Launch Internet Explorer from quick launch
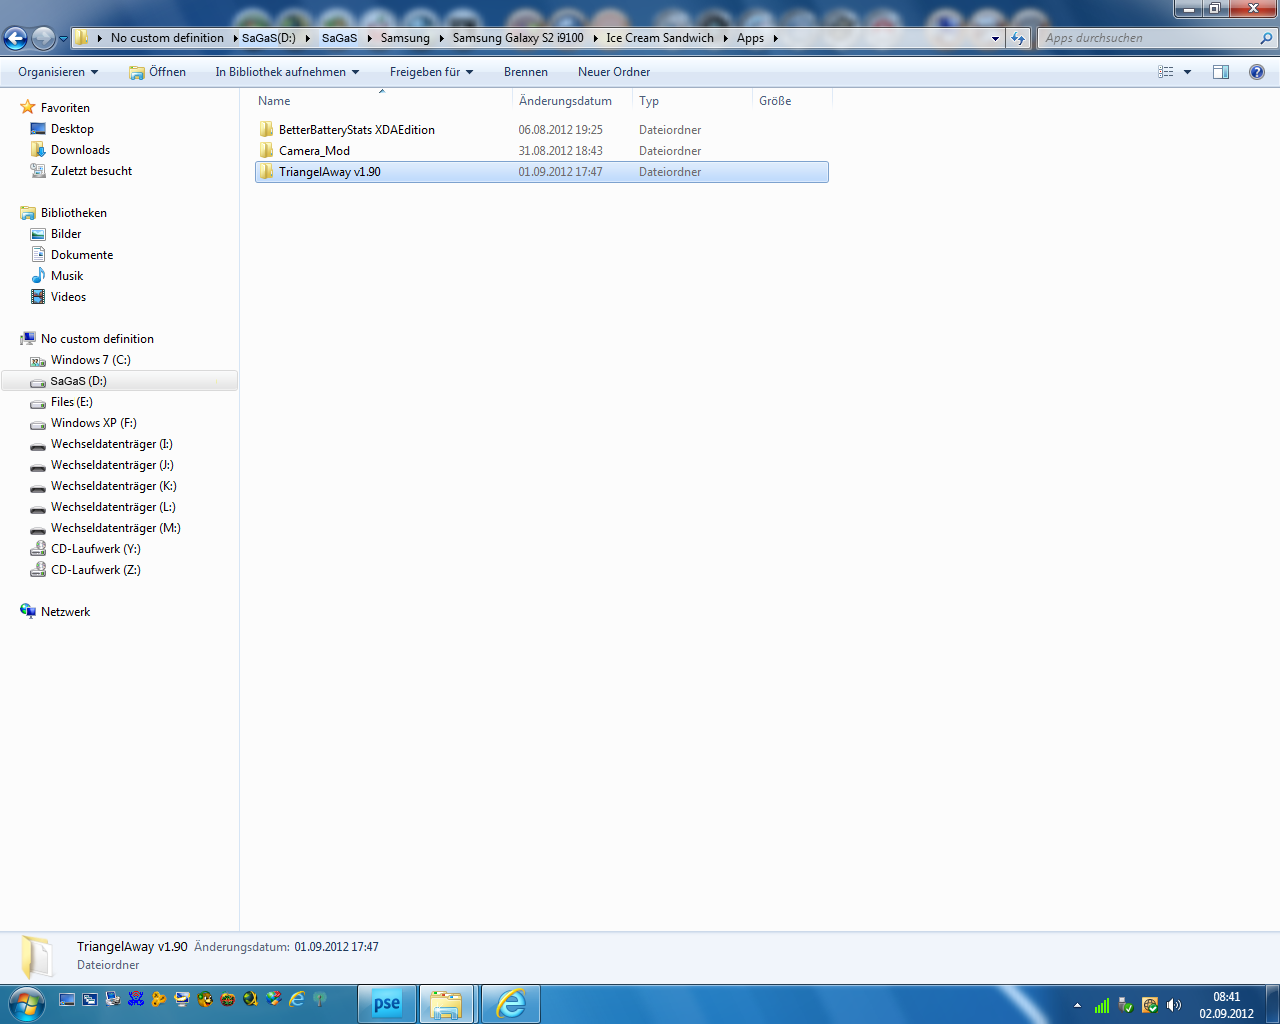This screenshot has width=1280, height=1024. (x=297, y=999)
